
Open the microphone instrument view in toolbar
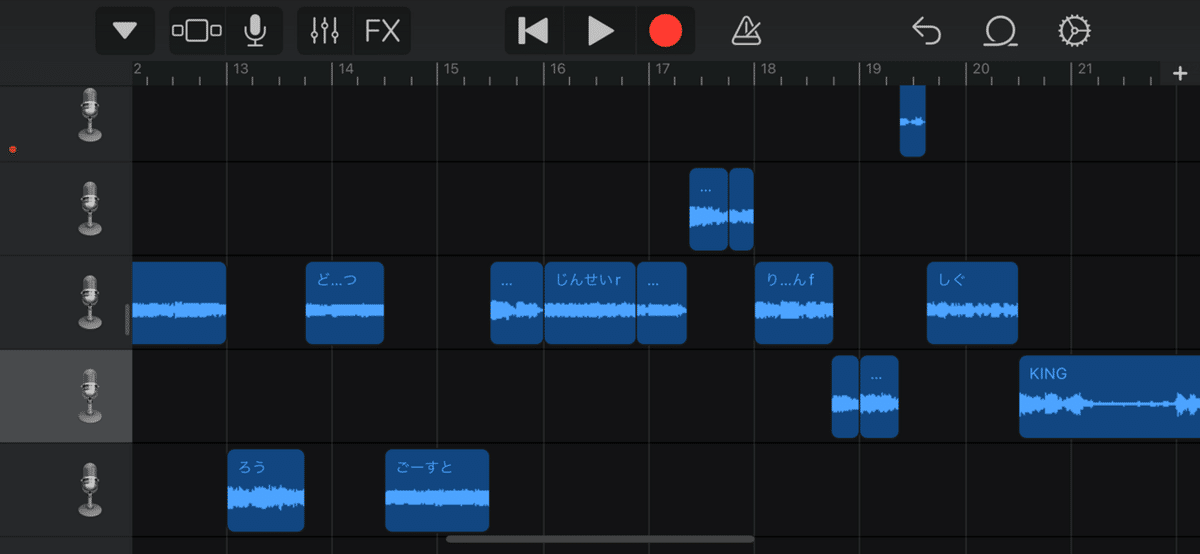point(255,31)
